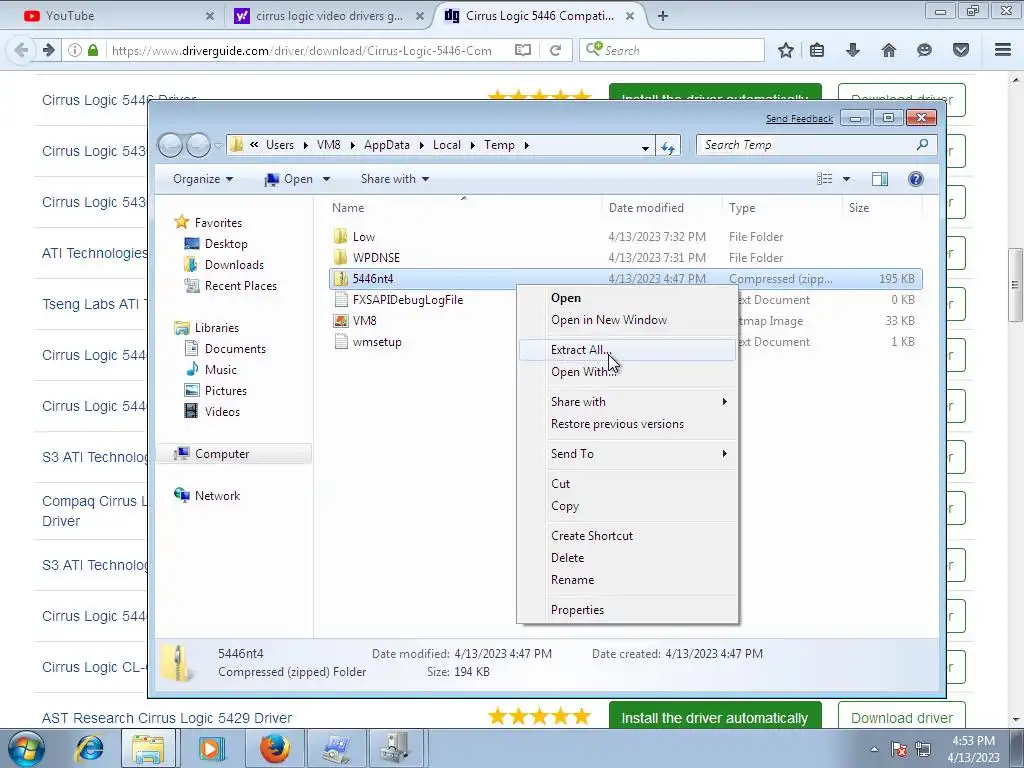Click Restore previous versions entry
This screenshot has width=1024, height=768.
(627, 424)
